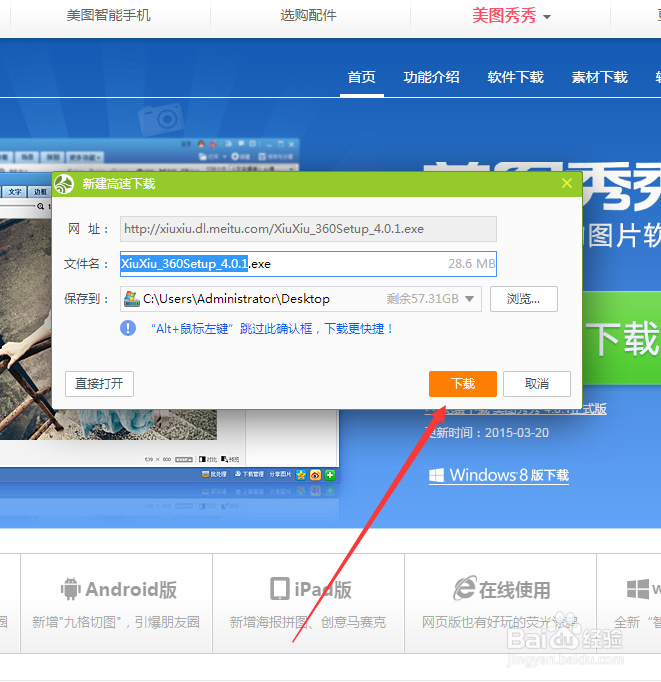Open 选购配件 top navigation item
This screenshot has height=682, width=661.
click(x=308, y=15)
